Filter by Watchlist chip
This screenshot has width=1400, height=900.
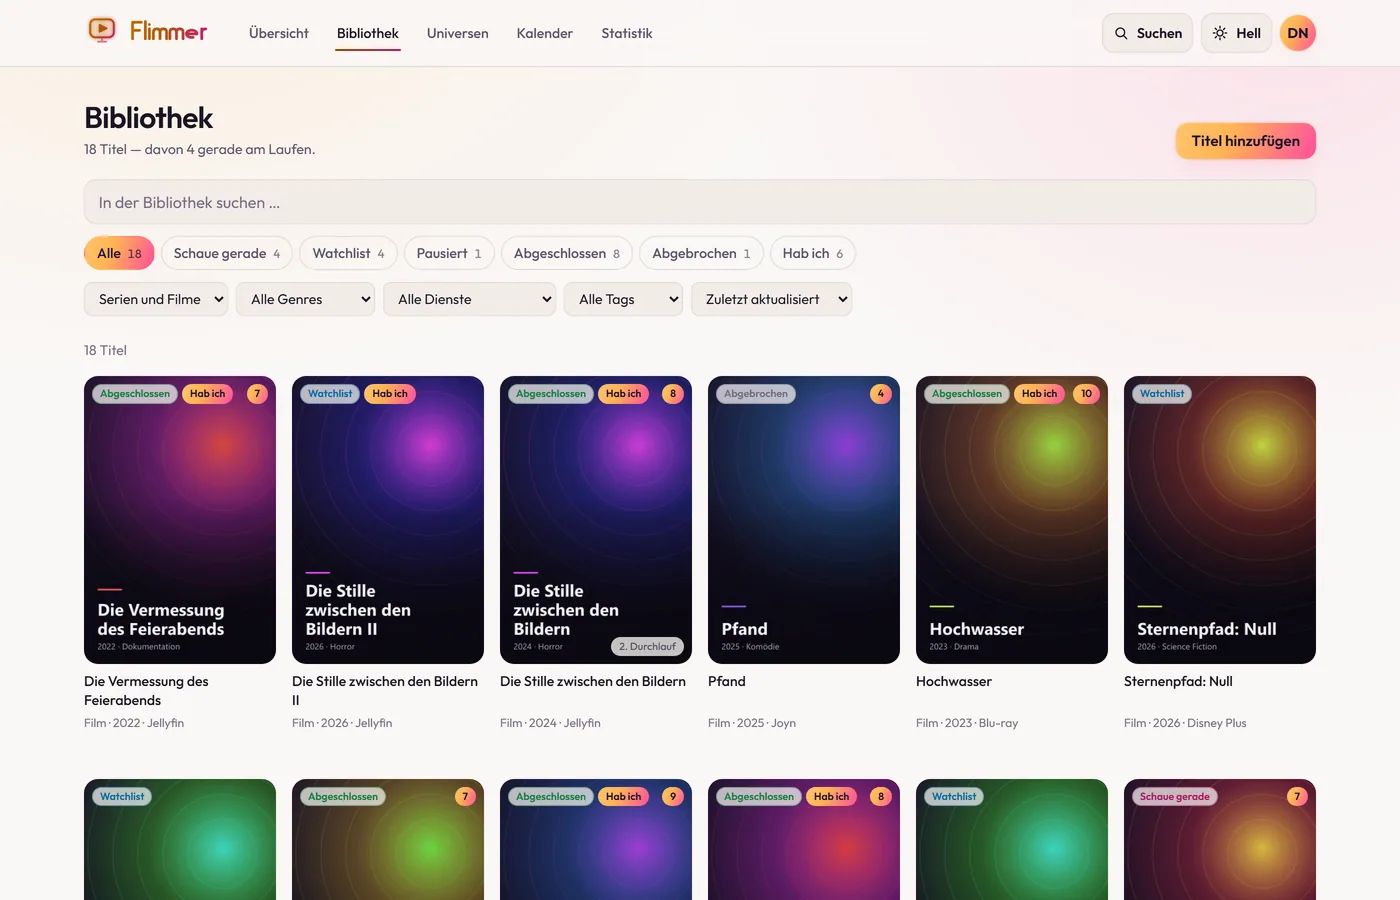(349, 253)
